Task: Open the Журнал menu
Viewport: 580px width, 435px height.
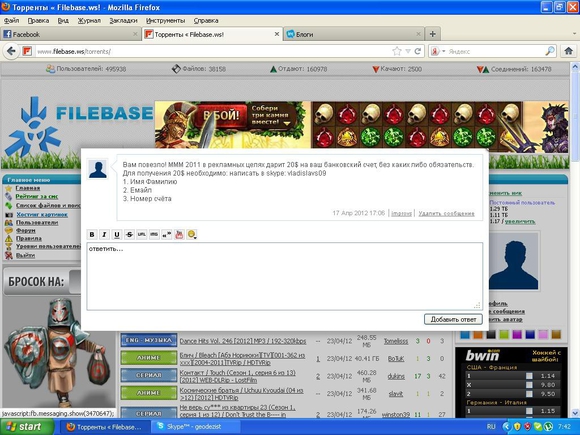Action: (x=89, y=21)
